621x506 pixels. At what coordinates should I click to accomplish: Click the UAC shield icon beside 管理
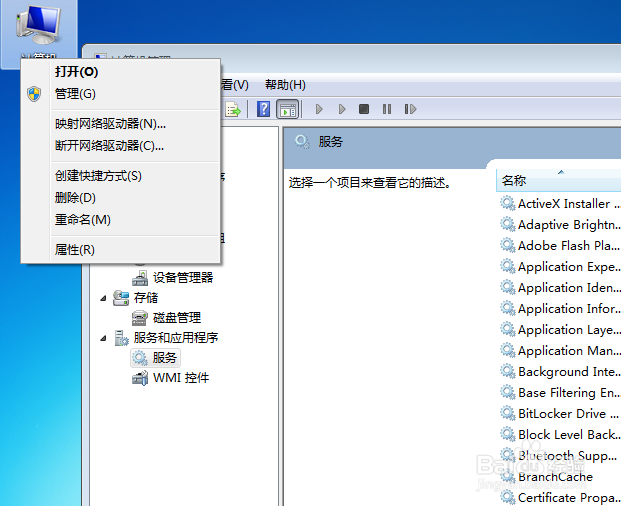(x=34, y=94)
